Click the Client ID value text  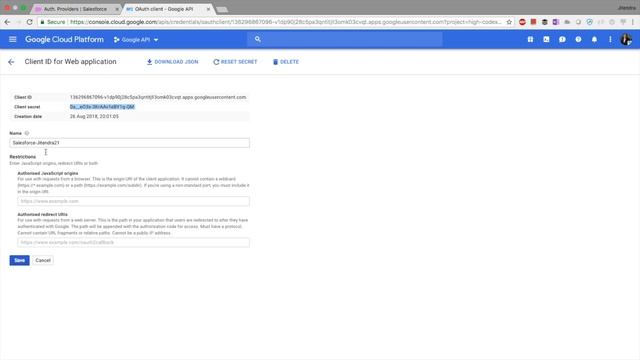tap(158, 97)
